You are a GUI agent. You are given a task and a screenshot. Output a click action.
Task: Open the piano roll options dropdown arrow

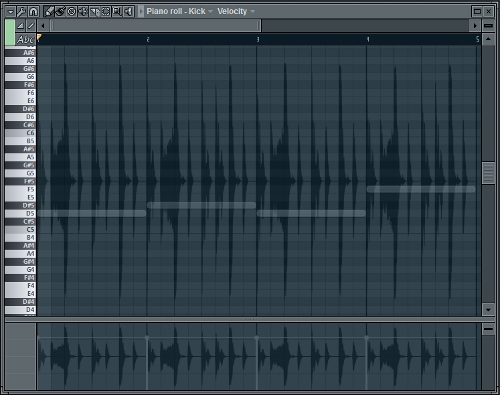[x=10, y=12]
